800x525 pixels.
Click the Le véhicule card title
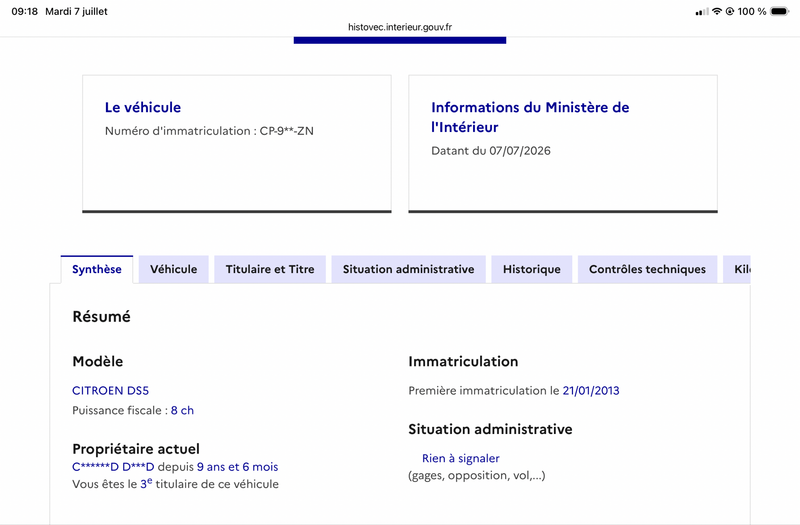[x=143, y=107]
